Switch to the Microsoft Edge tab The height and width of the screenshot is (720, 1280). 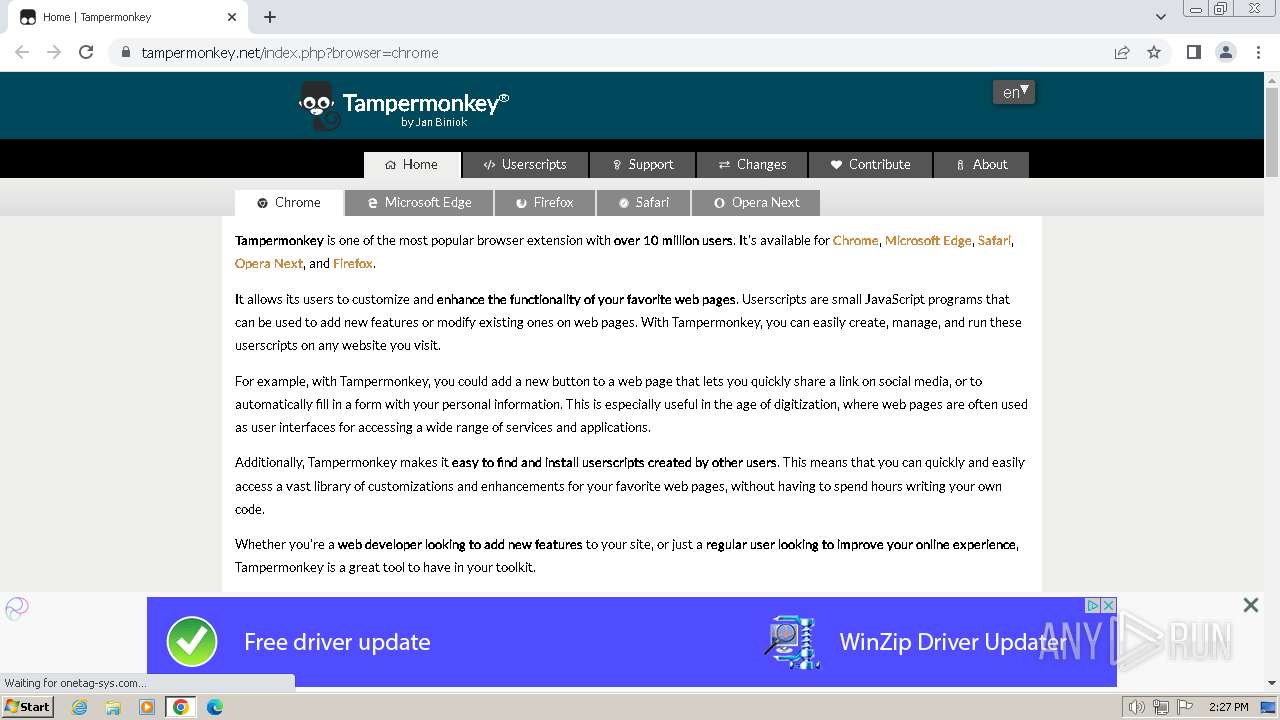419,202
